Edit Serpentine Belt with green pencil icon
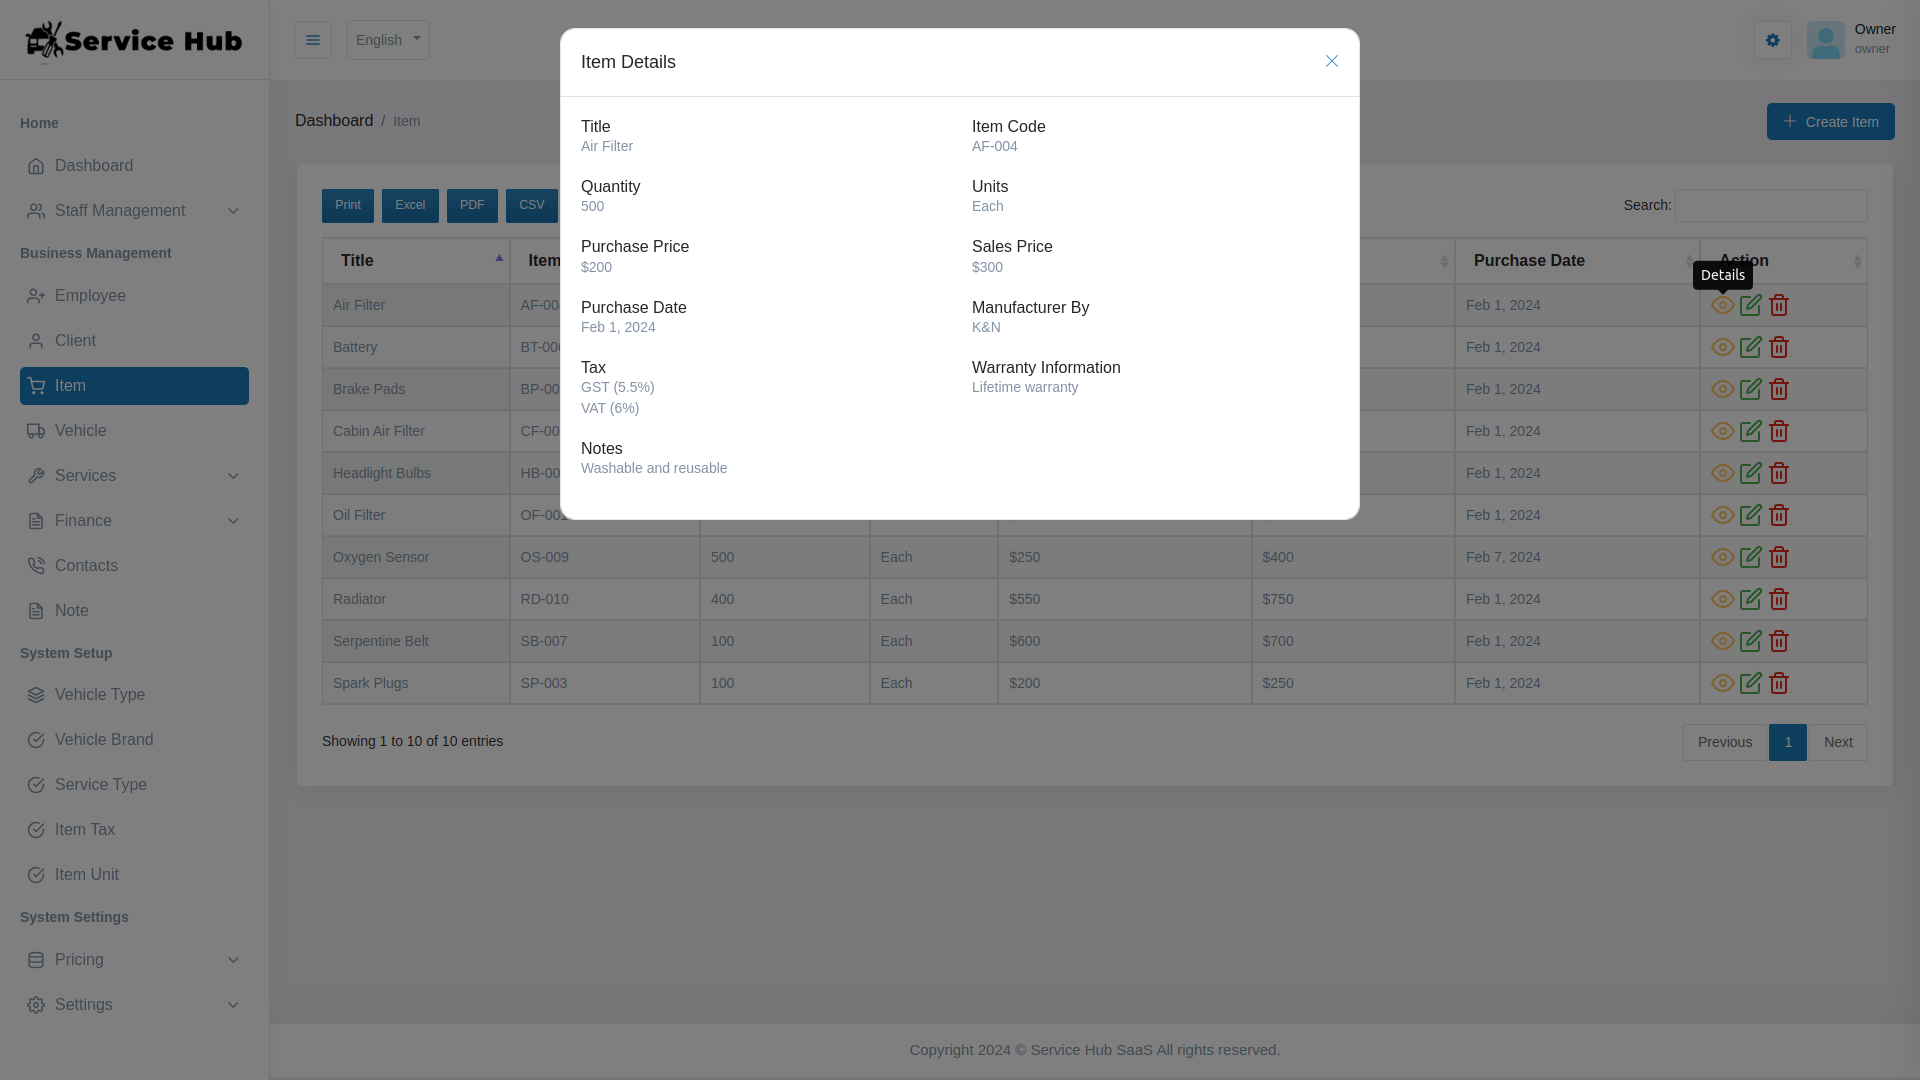This screenshot has height=1080, width=1920. pyautogui.click(x=1751, y=641)
